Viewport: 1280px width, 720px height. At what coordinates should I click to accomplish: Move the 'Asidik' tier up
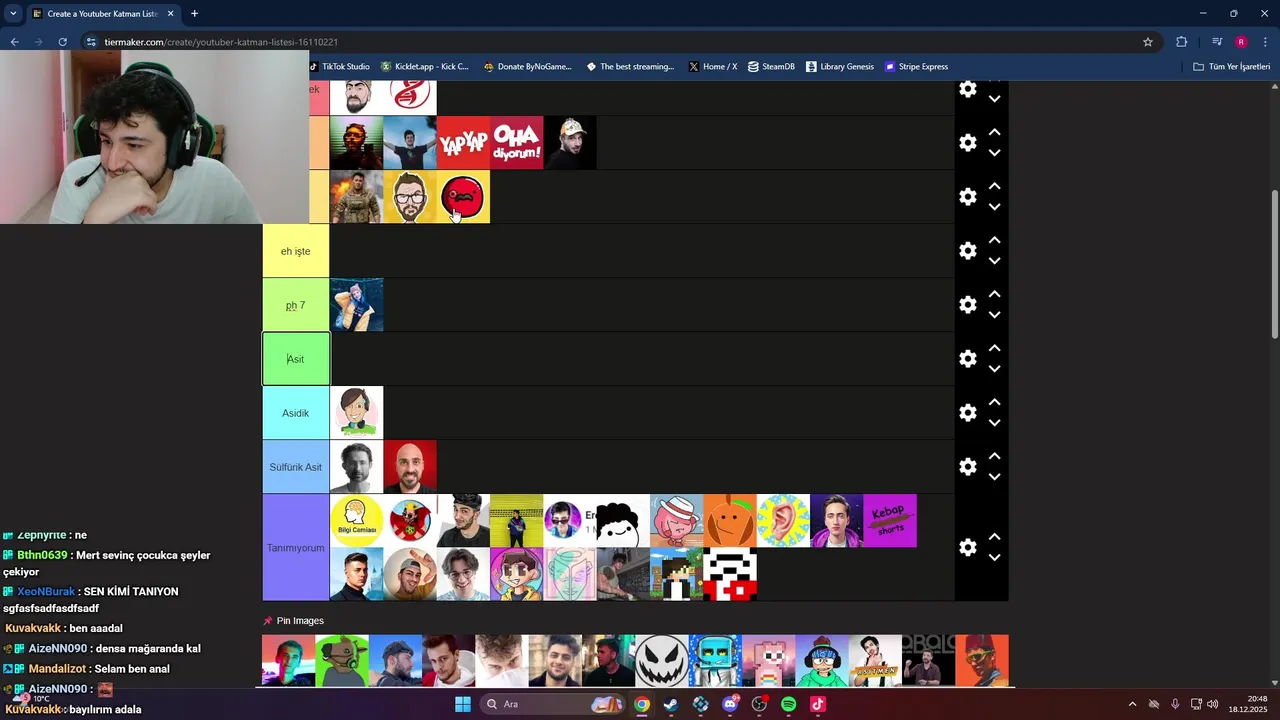click(994, 402)
